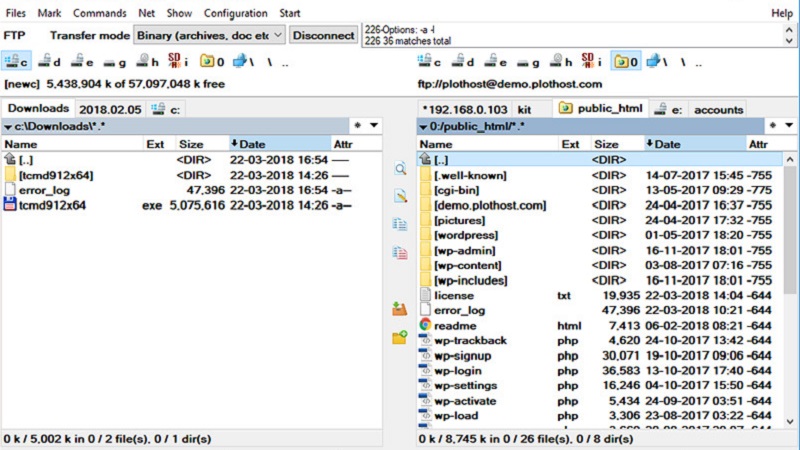The height and width of the screenshot is (450, 800).
Task: Expand the c:\Downloads path history arrow
Action: coord(9,126)
